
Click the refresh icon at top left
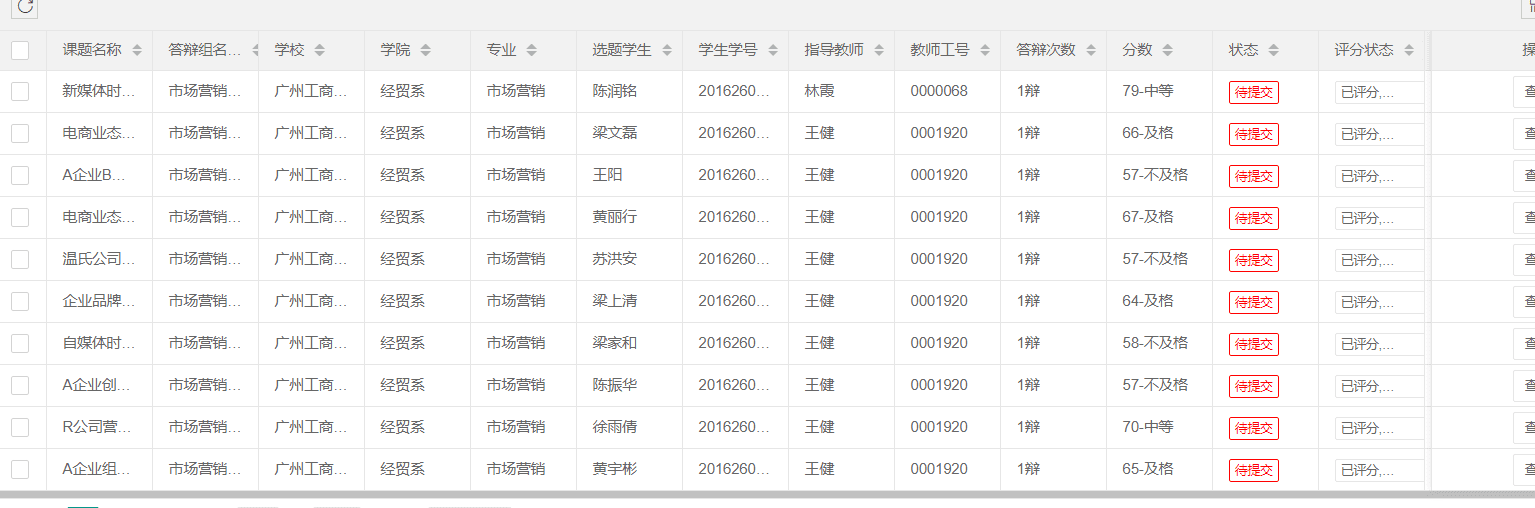(x=25, y=7)
